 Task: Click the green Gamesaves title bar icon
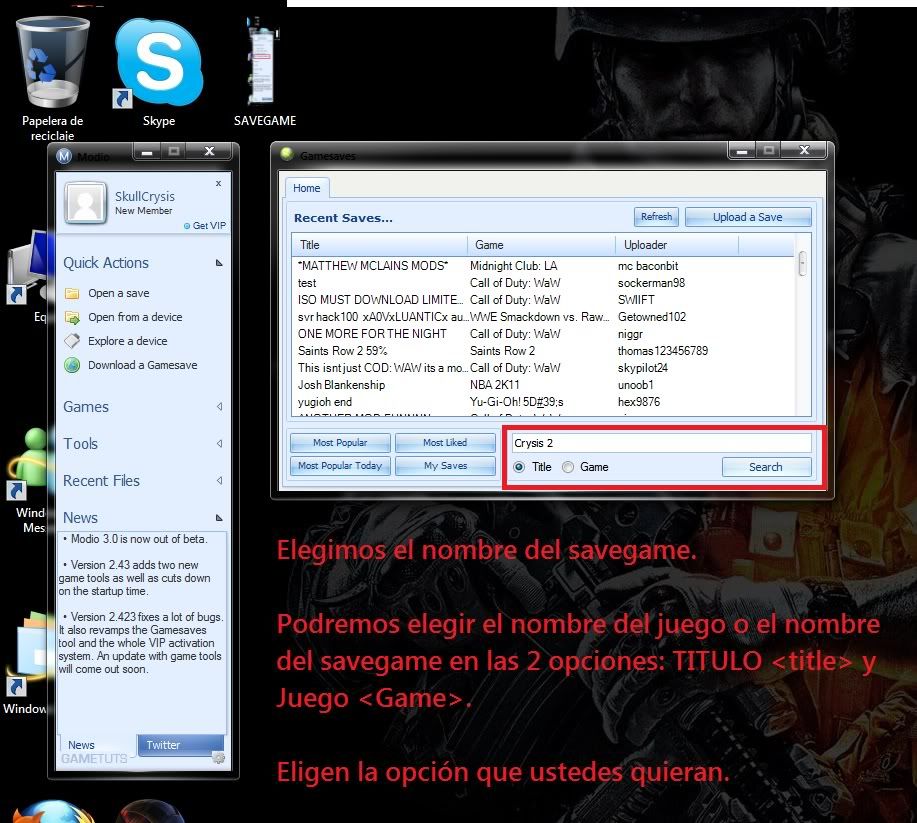[287, 154]
